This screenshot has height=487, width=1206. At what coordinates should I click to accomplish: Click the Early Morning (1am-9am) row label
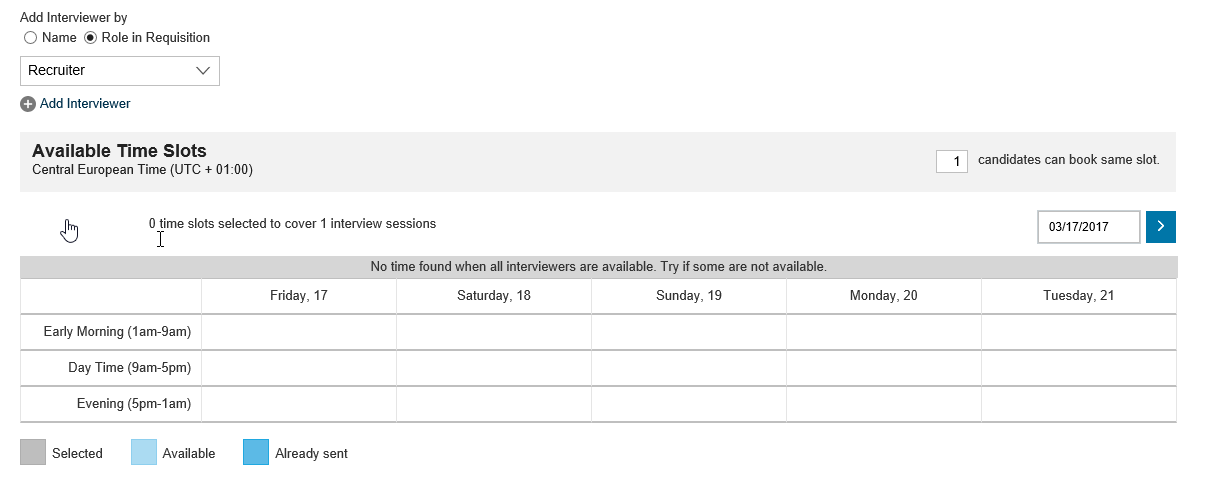(117, 332)
